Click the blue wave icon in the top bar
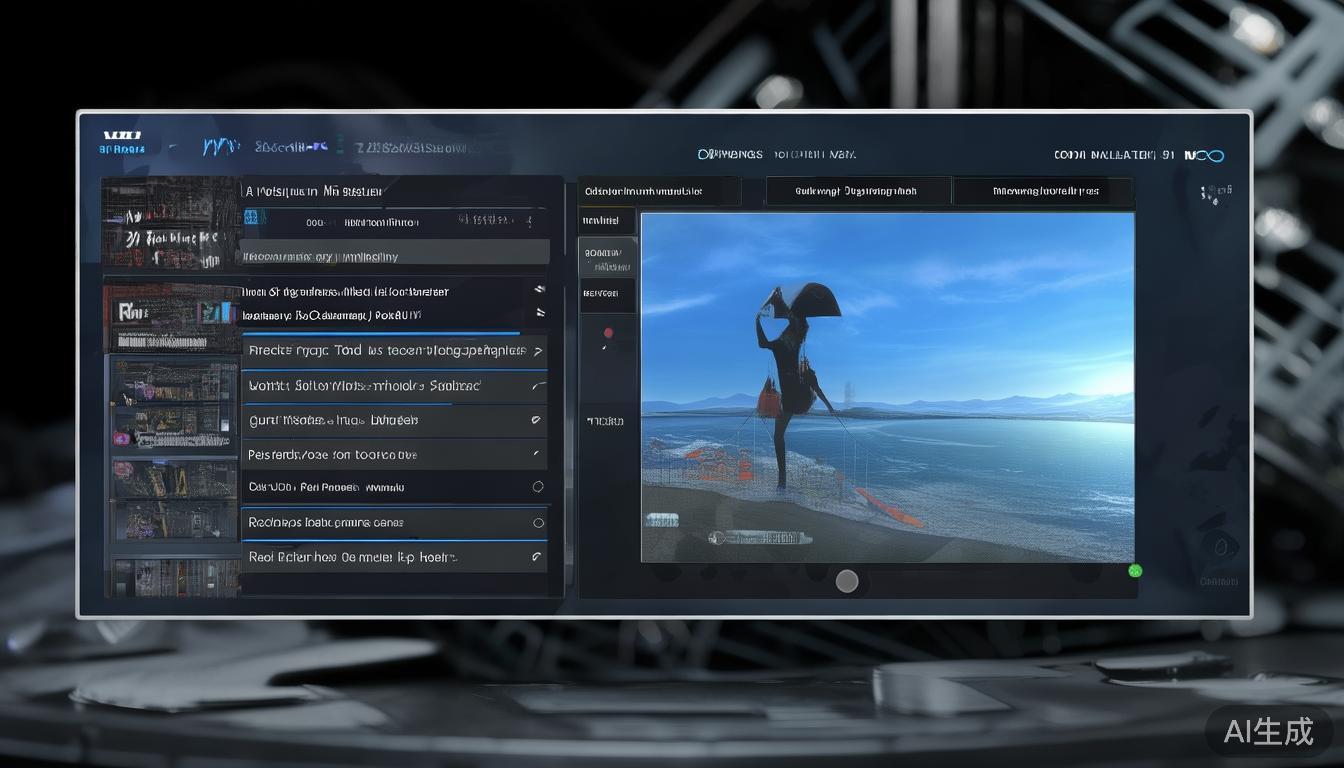The width and height of the screenshot is (1344, 768). (219, 147)
